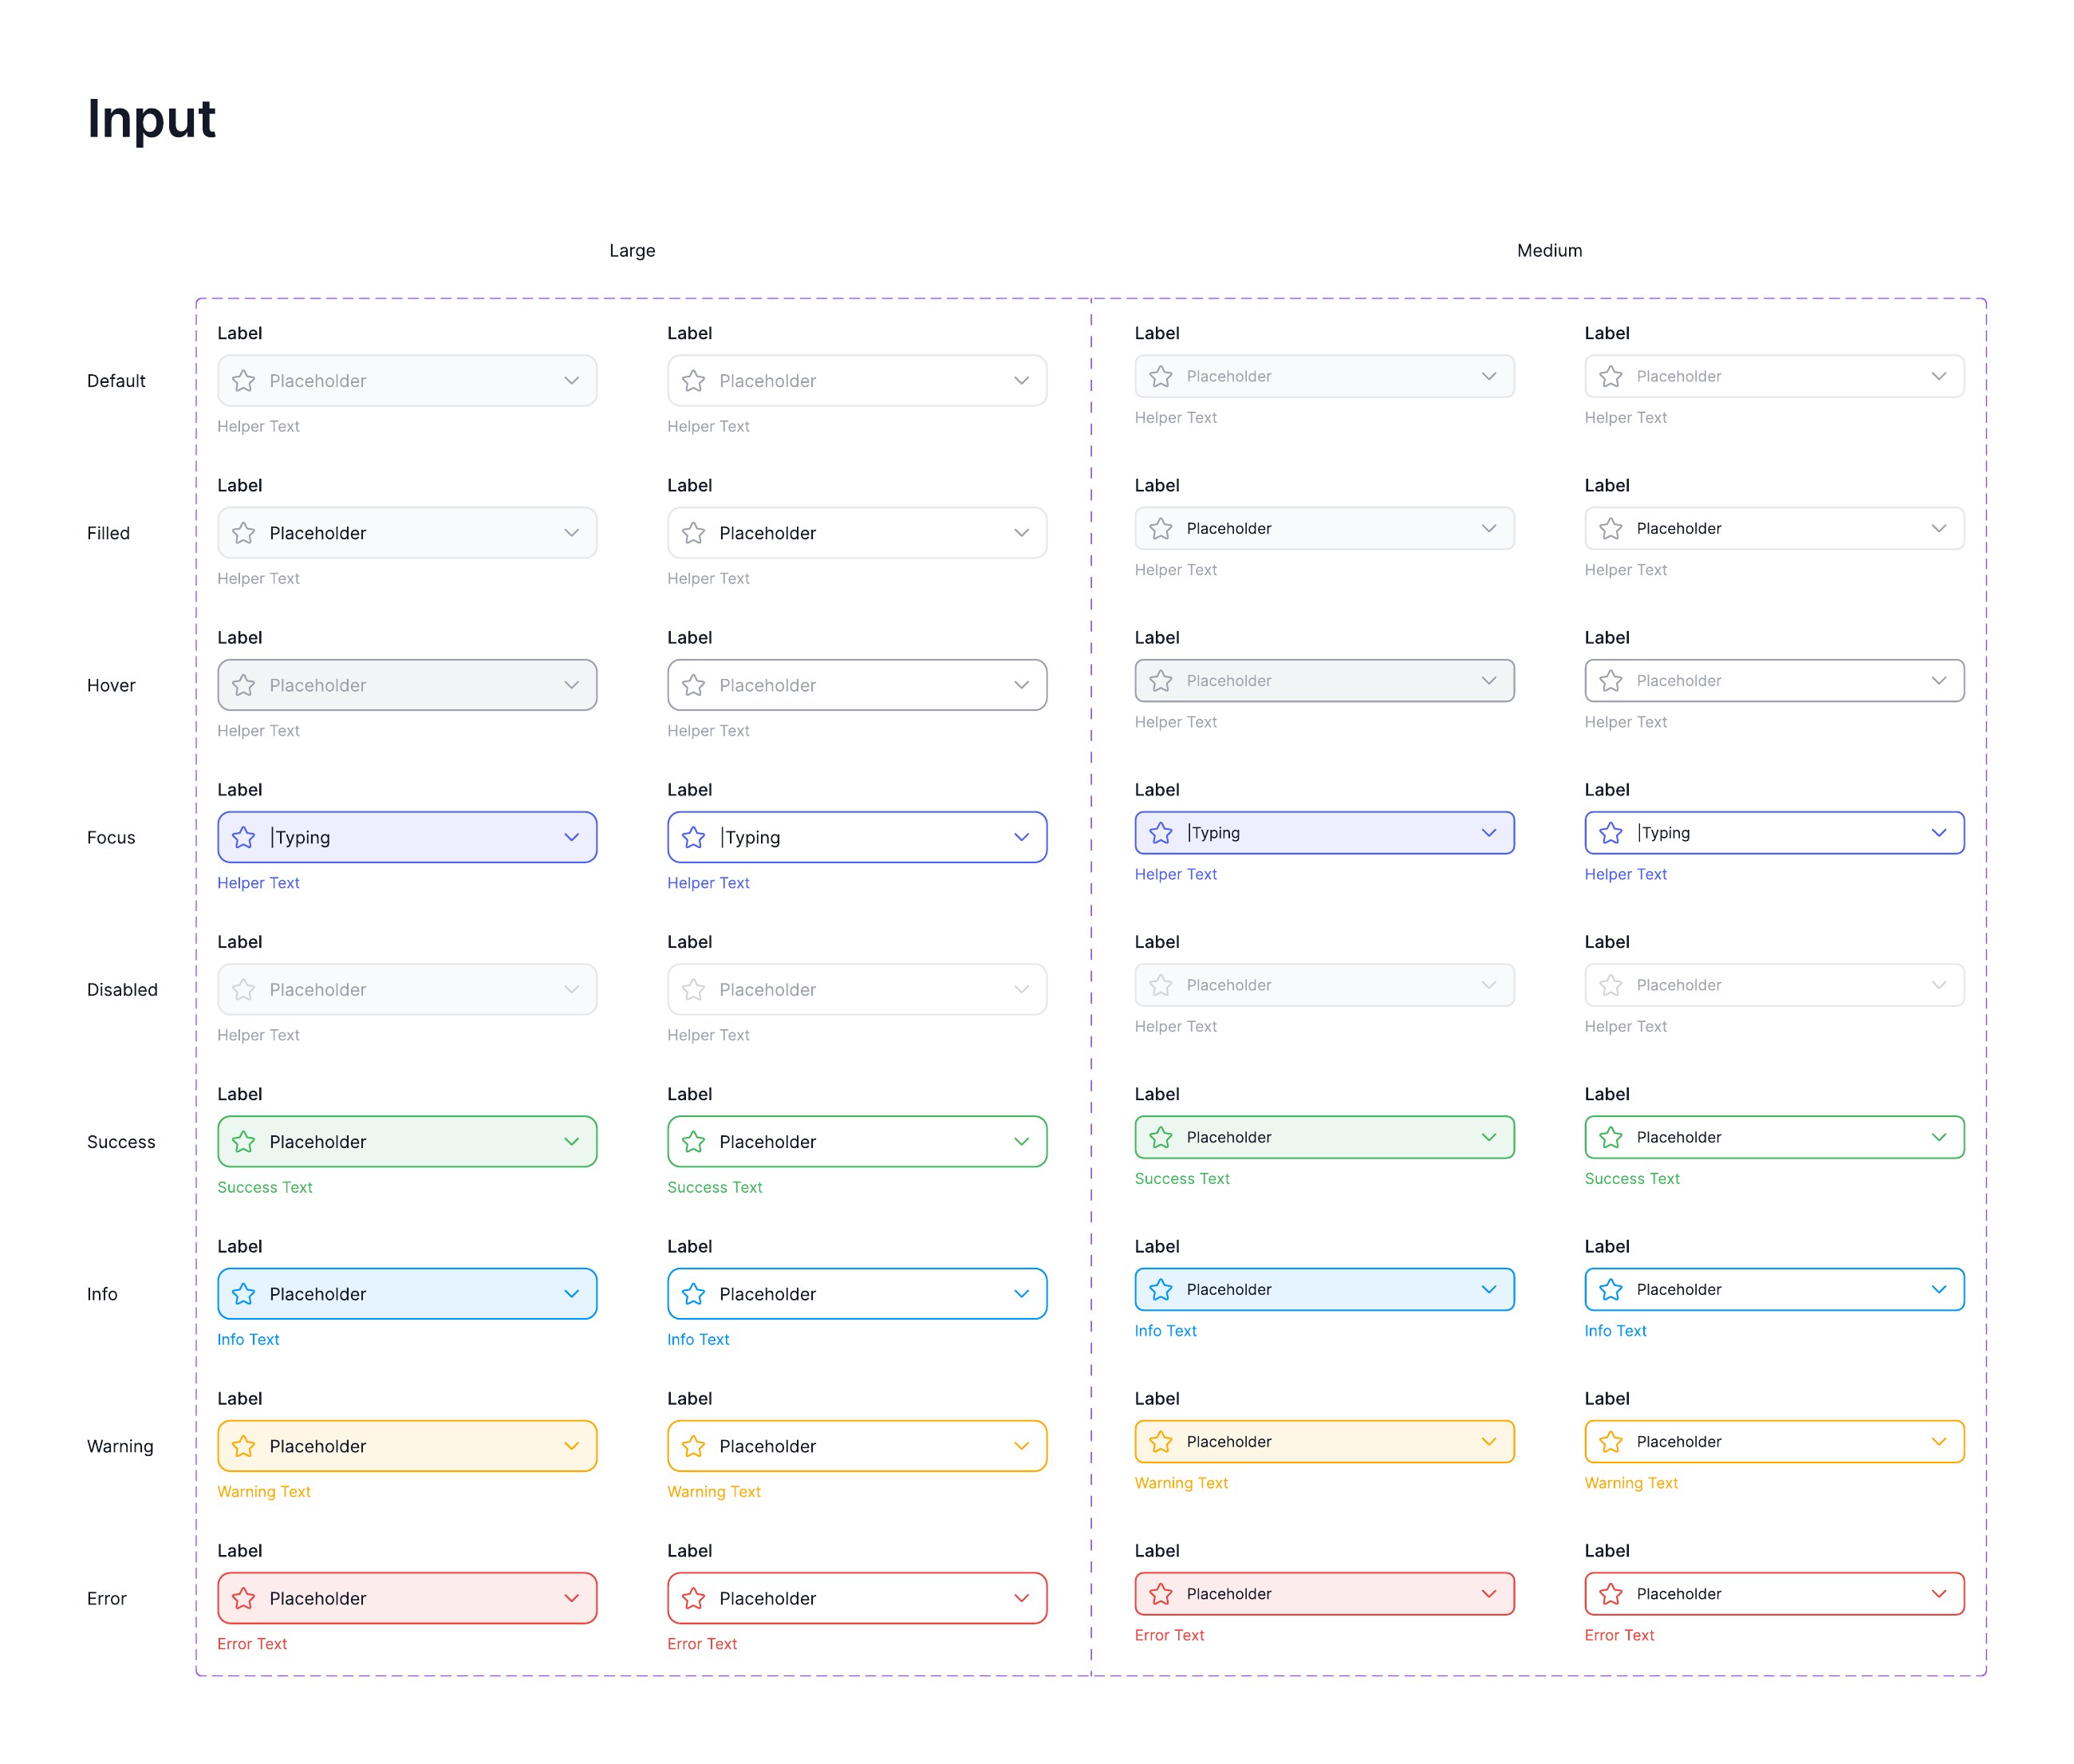The height and width of the screenshot is (1764, 2074).
Task: Open the chevron of the Large white Focus input
Action: [x=1021, y=837]
